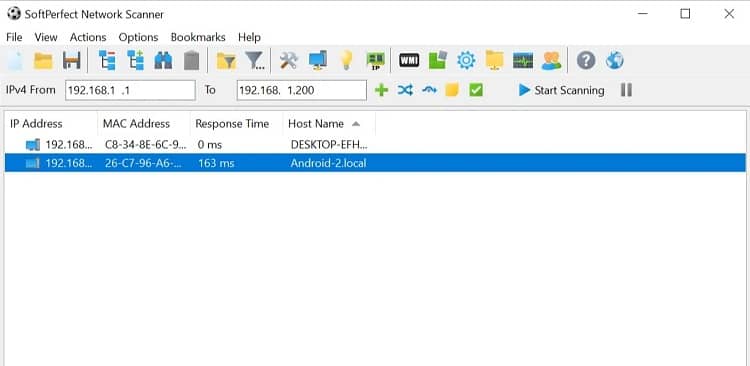Click the users accounts icon in toolbar
This screenshot has width=750, height=366.
551,61
